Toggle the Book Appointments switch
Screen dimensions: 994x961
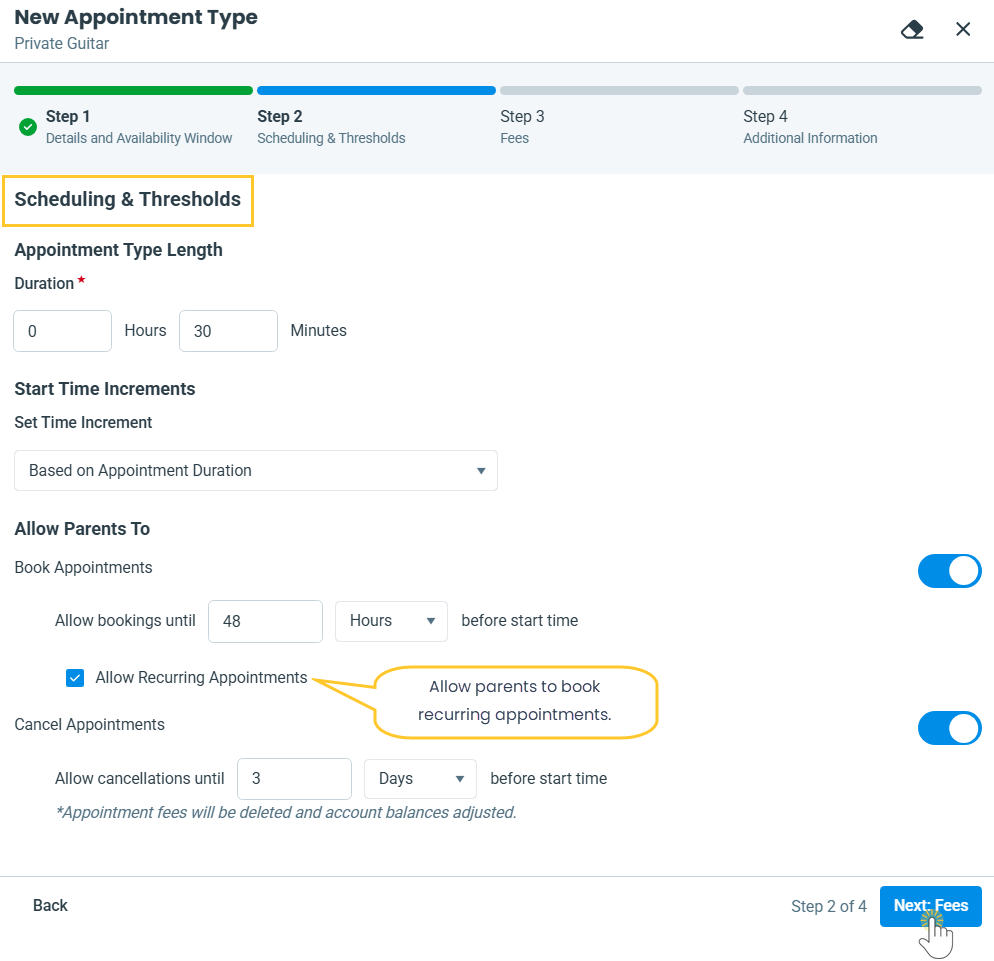(x=949, y=571)
